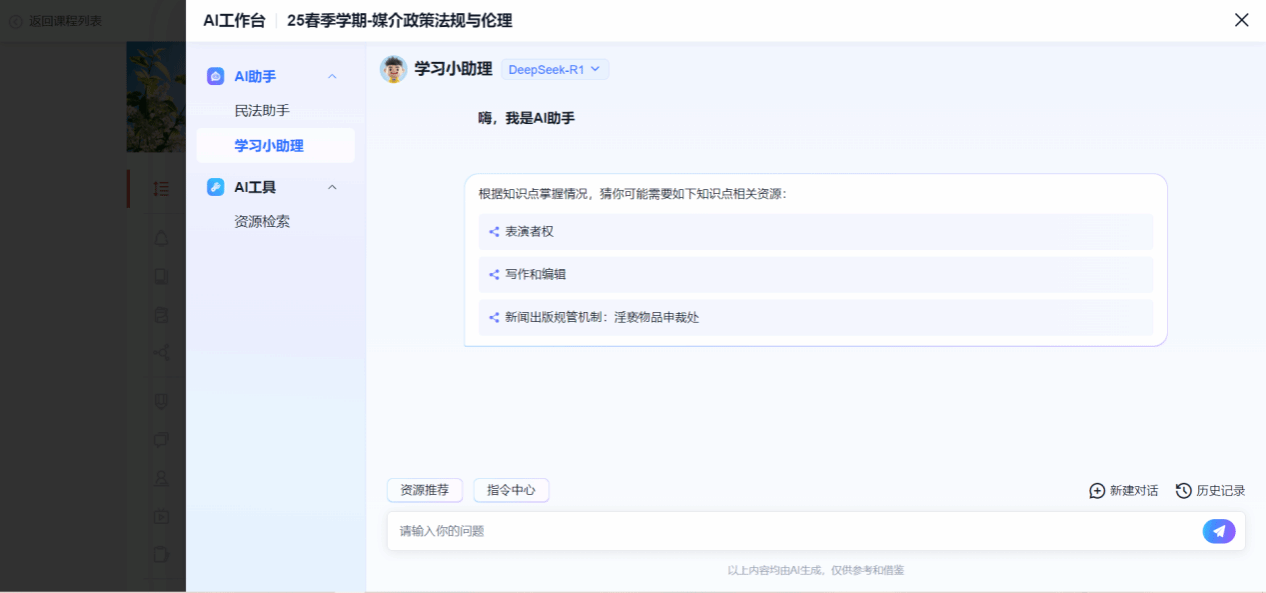Screen dimensions: 1266x593
Task: Click the 指令中心 button
Action: point(511,490)
